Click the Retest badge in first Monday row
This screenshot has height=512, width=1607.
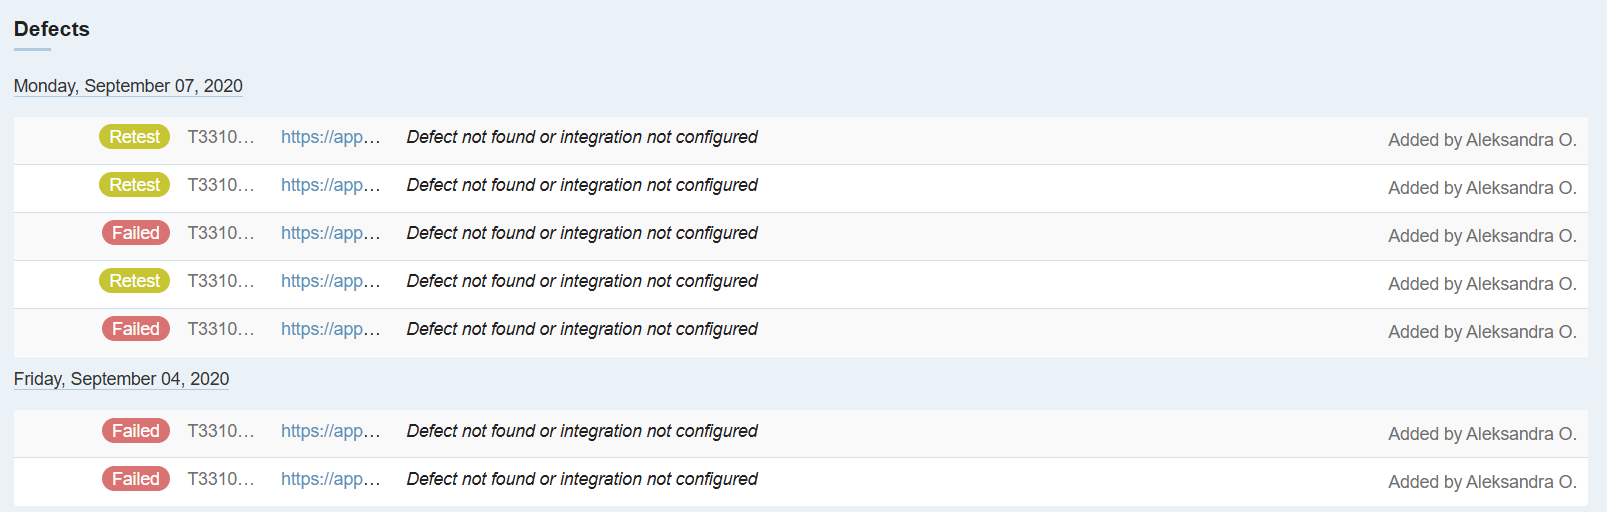click(134, 137)
